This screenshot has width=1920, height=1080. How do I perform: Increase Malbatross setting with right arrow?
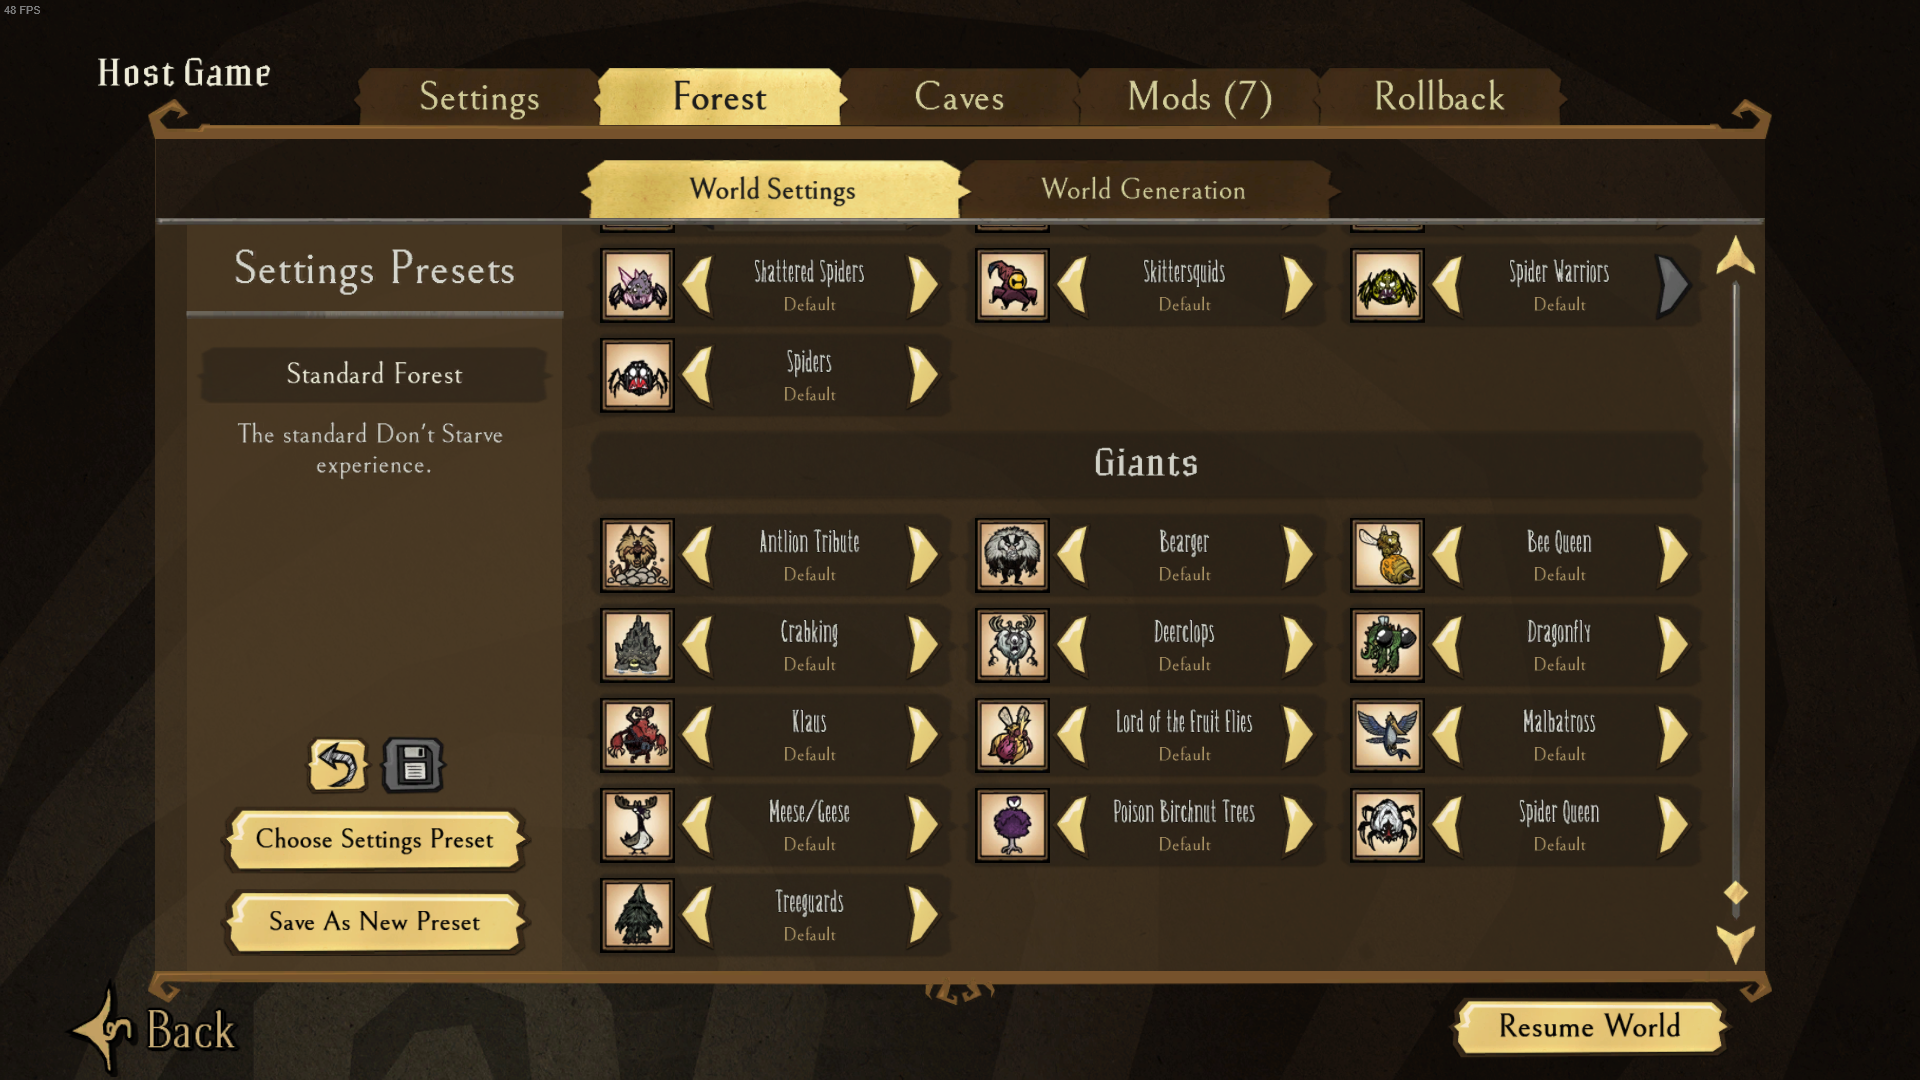[1673, 735]
